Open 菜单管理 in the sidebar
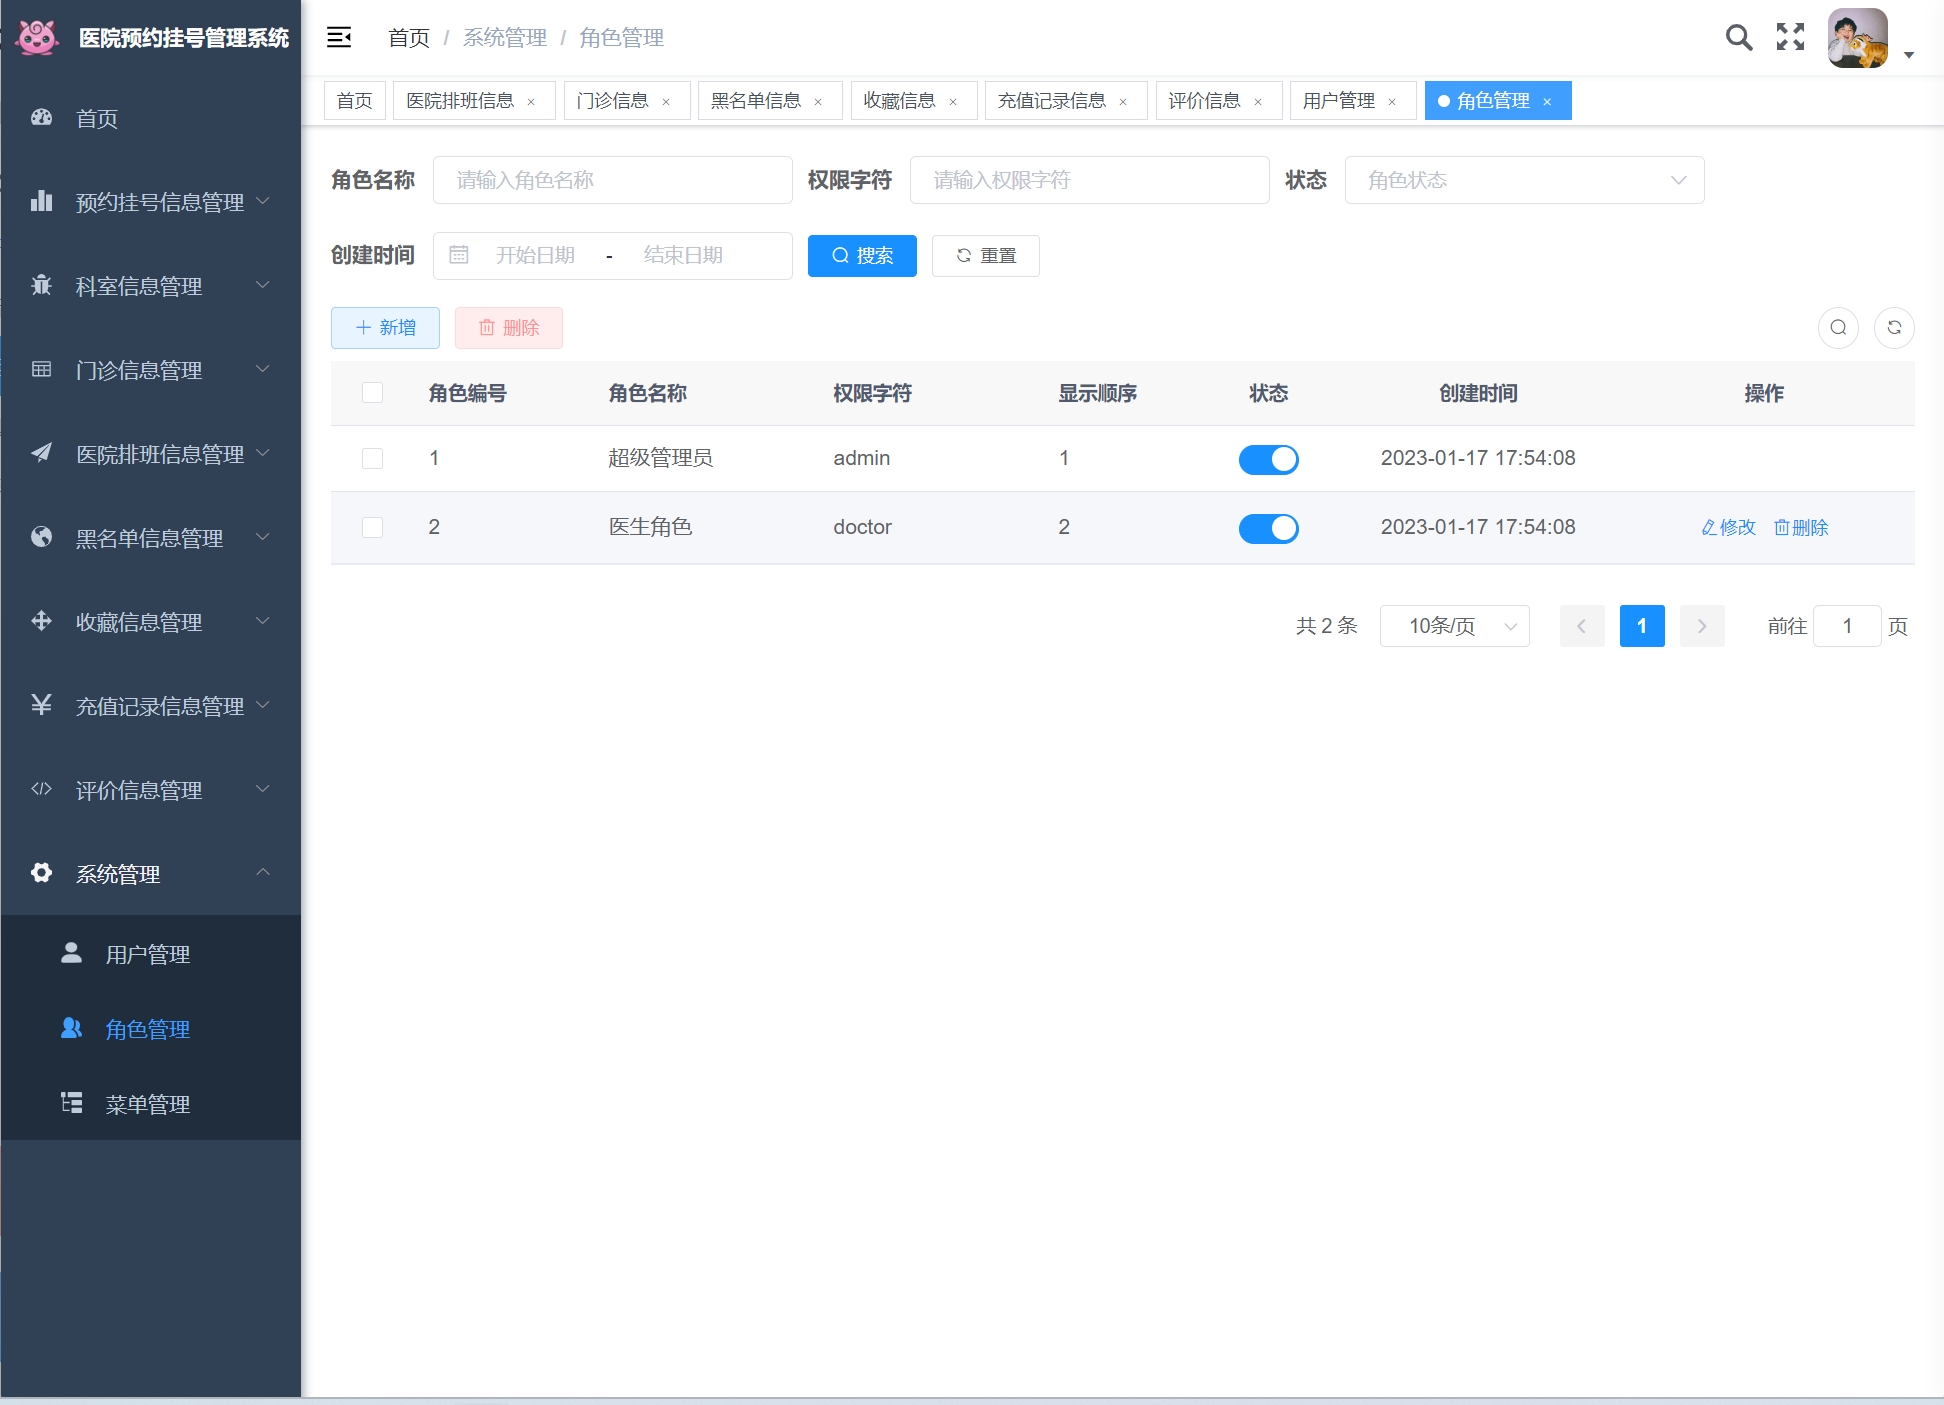The image size is (1944, 1405). [148, 1104]
